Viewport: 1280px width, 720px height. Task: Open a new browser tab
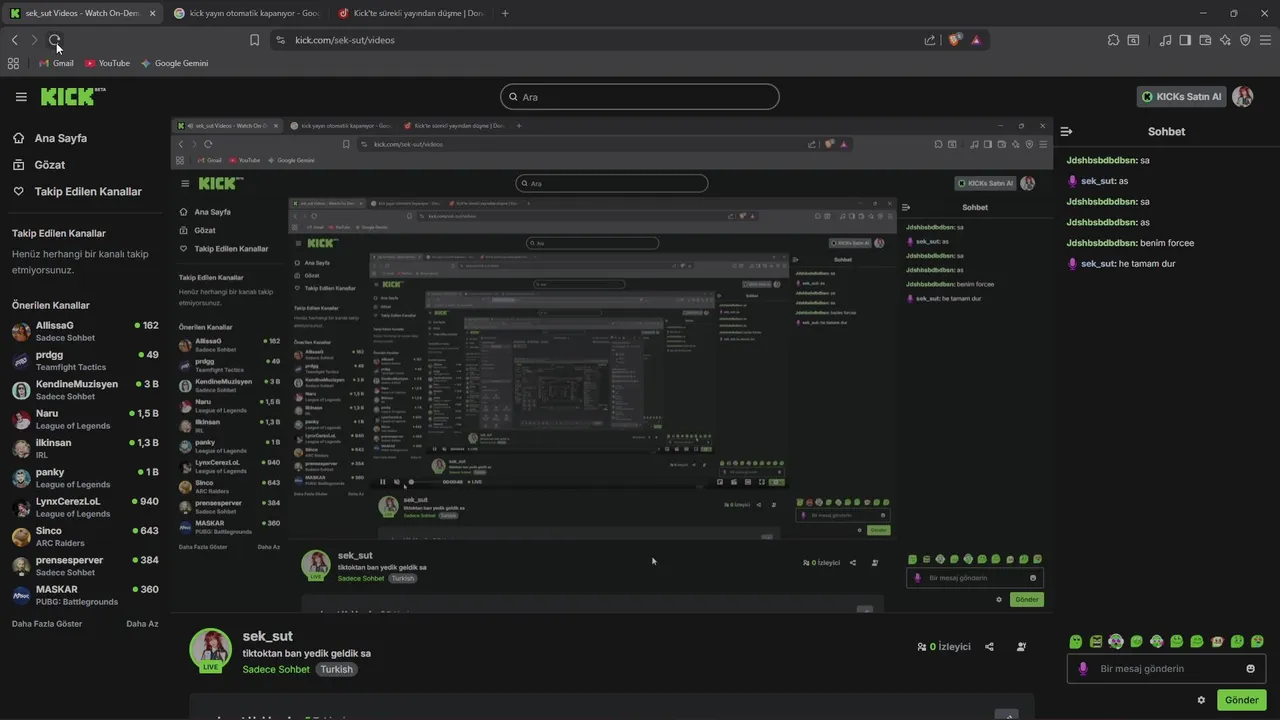[505, 13]
